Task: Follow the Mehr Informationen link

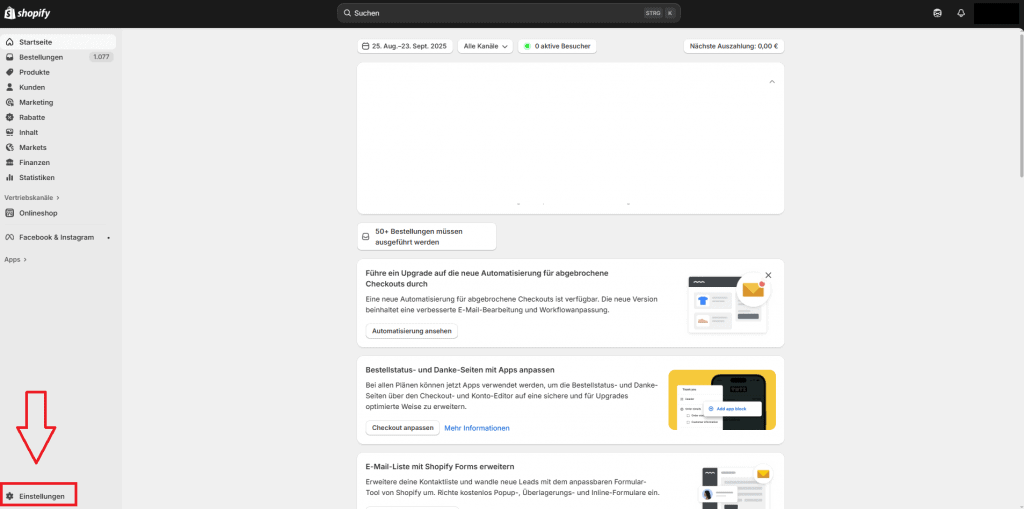Action: pyautogui.click(x=477, y=428)
